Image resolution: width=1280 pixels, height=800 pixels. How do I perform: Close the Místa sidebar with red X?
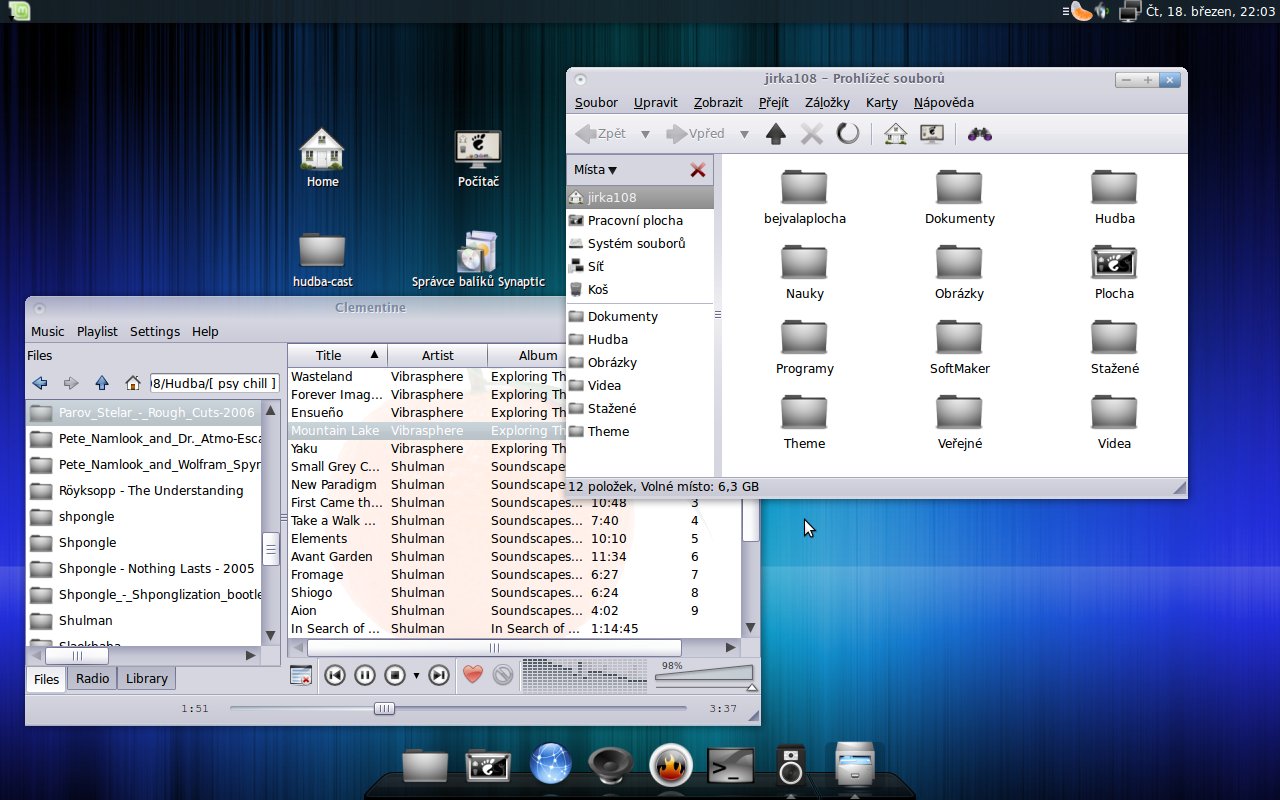point(698,170)
